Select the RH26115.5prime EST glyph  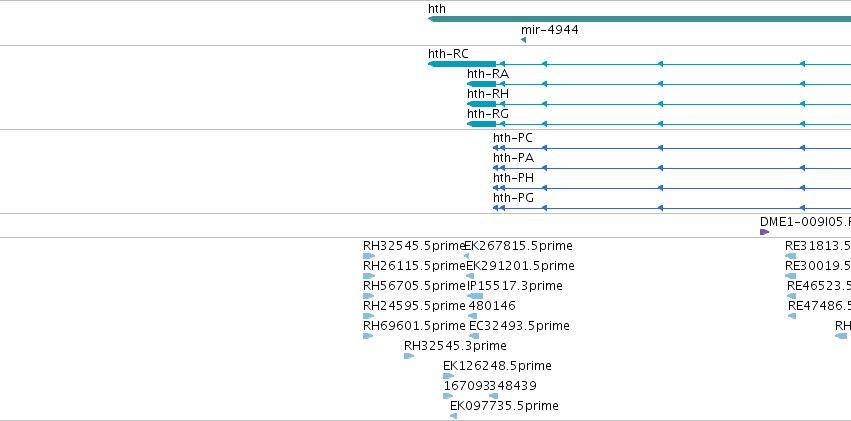pyautogui.click(x=369, y=276)
